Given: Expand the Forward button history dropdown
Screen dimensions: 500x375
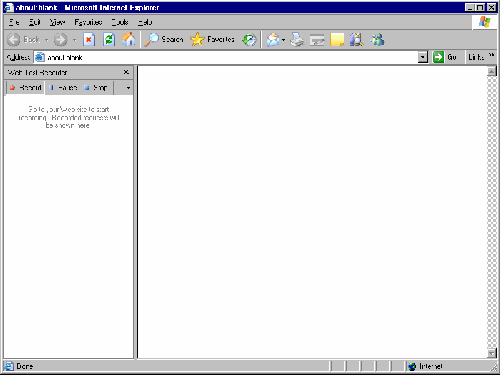Looking at the screenshot, I should [x=74, y=40].
